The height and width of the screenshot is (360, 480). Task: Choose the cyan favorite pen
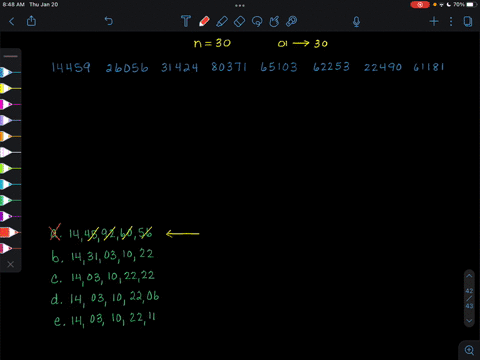10,184
